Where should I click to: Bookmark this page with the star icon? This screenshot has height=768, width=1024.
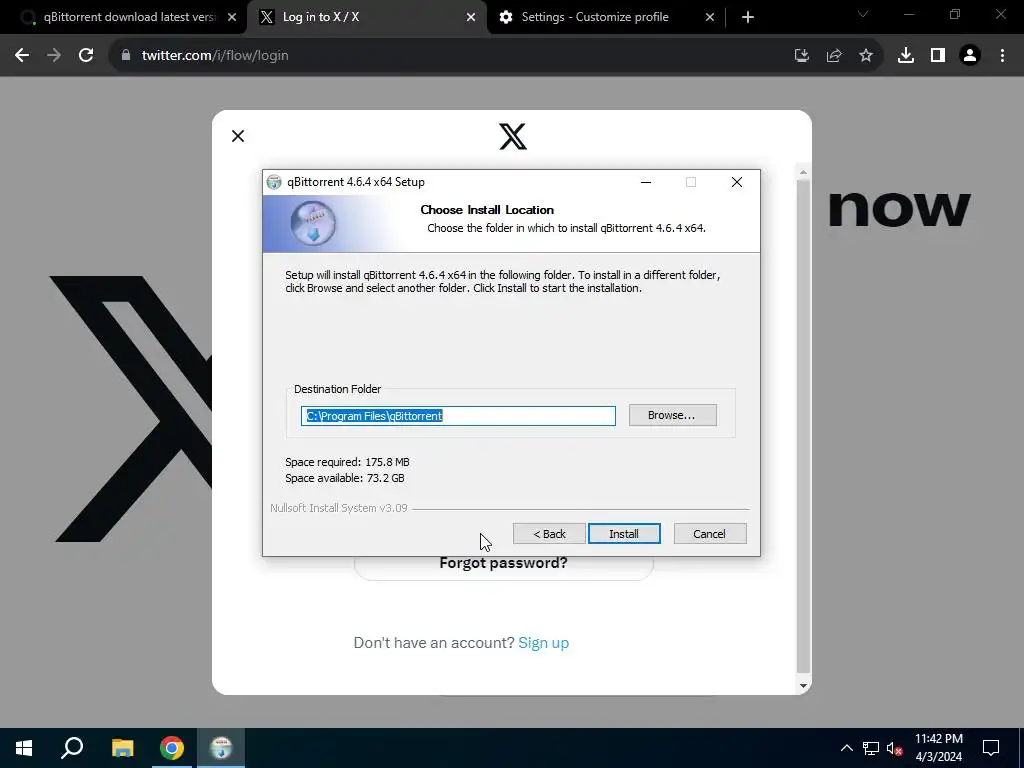click(x=866, y=56)
